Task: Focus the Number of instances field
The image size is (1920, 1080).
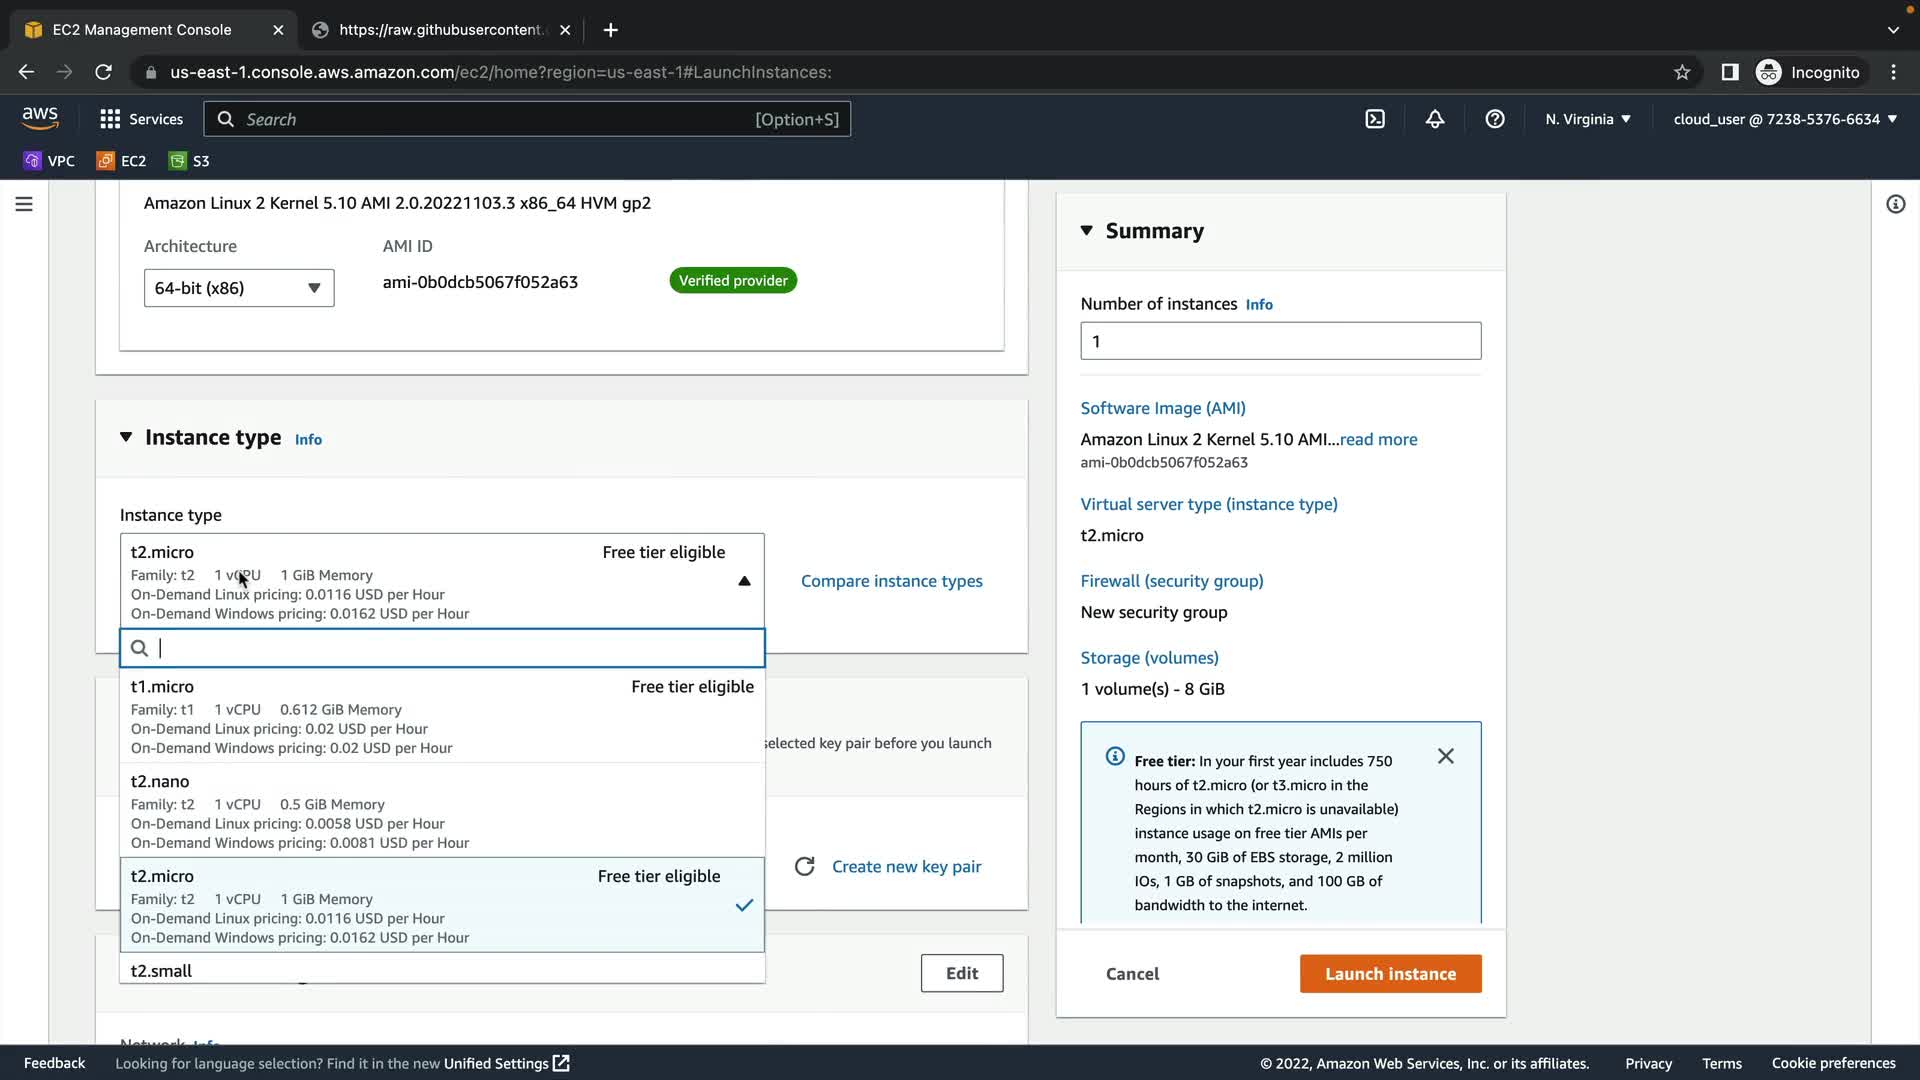Action: point(1280,341)
